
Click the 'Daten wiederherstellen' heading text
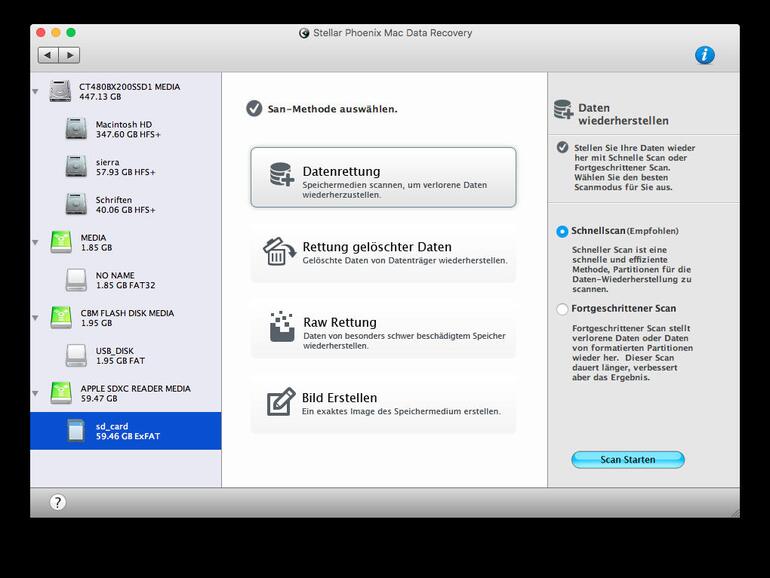coord(623,114)
